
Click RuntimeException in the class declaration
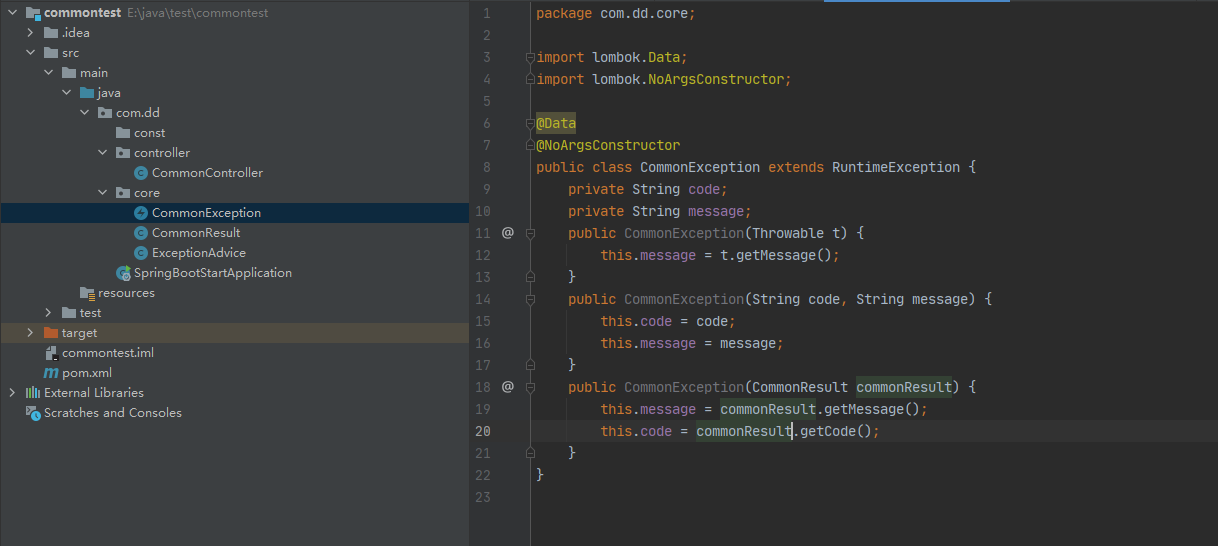tap(896, 167)
